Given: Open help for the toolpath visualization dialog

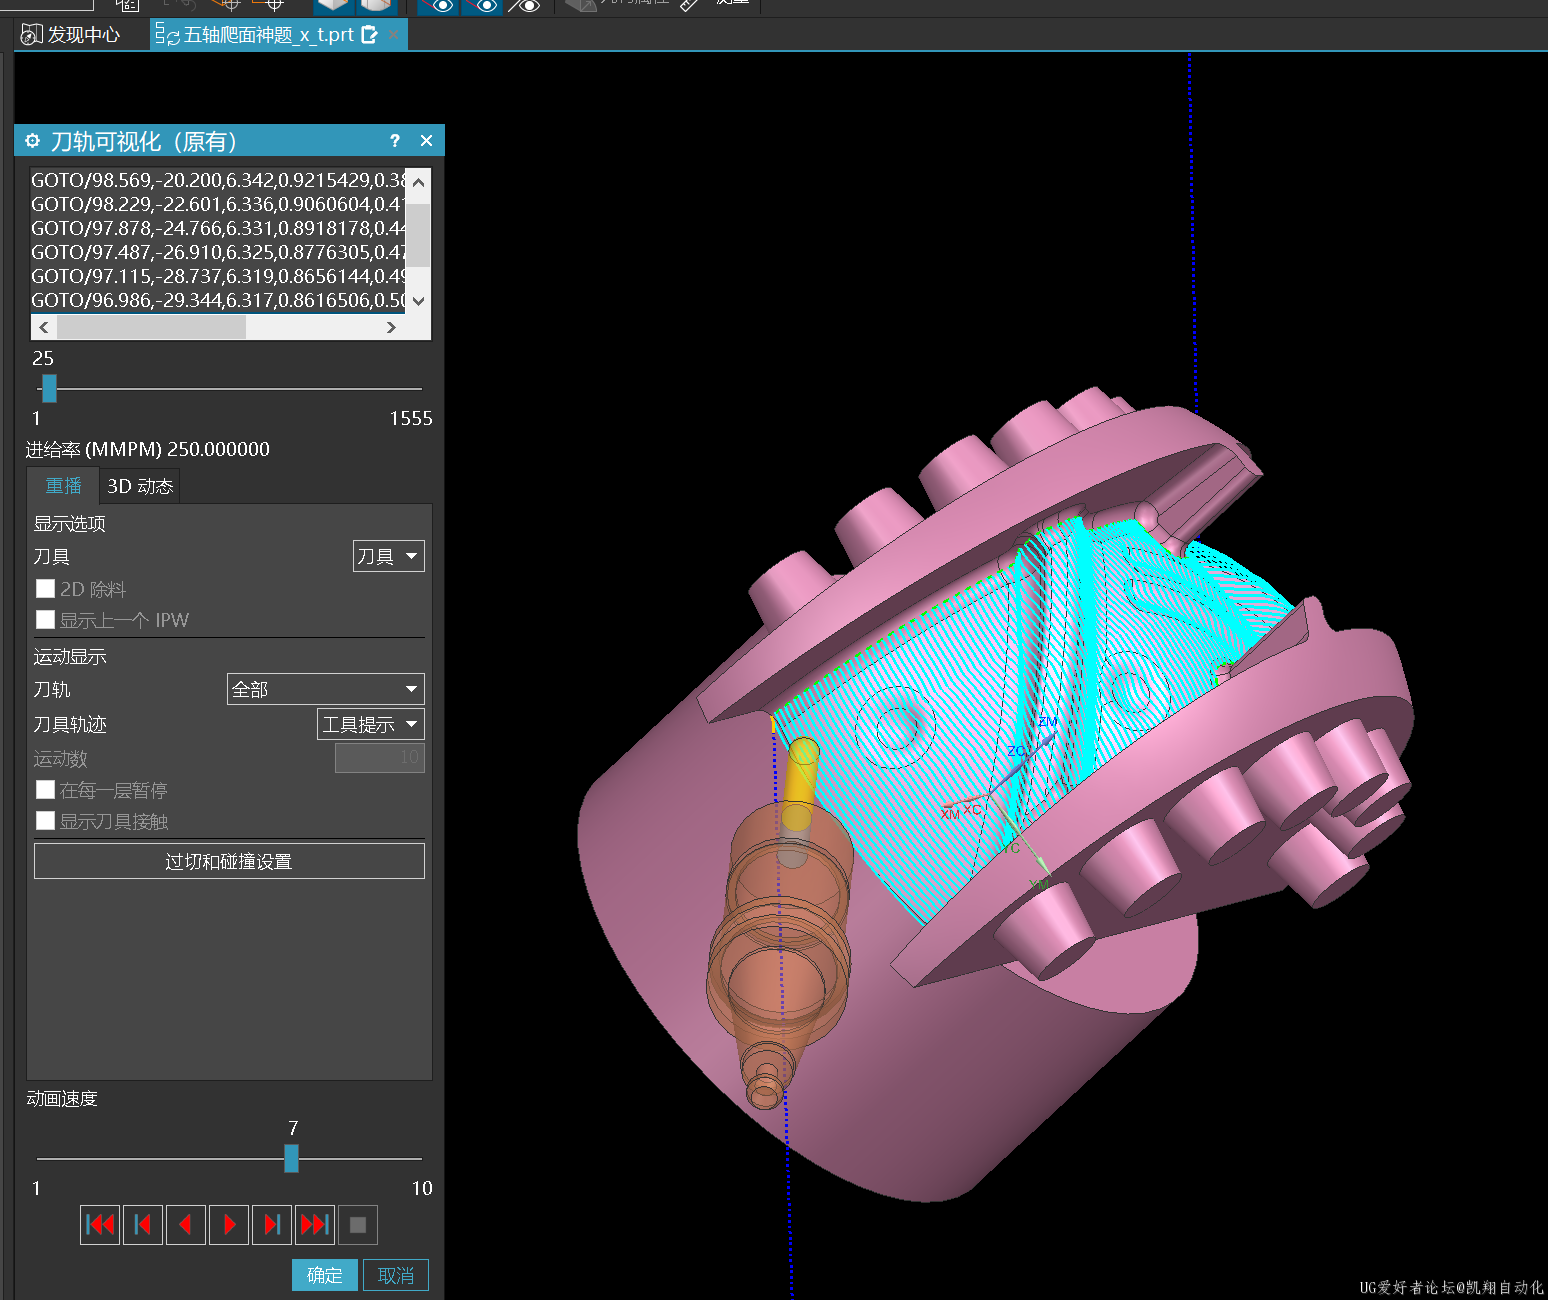Looking at the screenshot, I should (395, 141).
